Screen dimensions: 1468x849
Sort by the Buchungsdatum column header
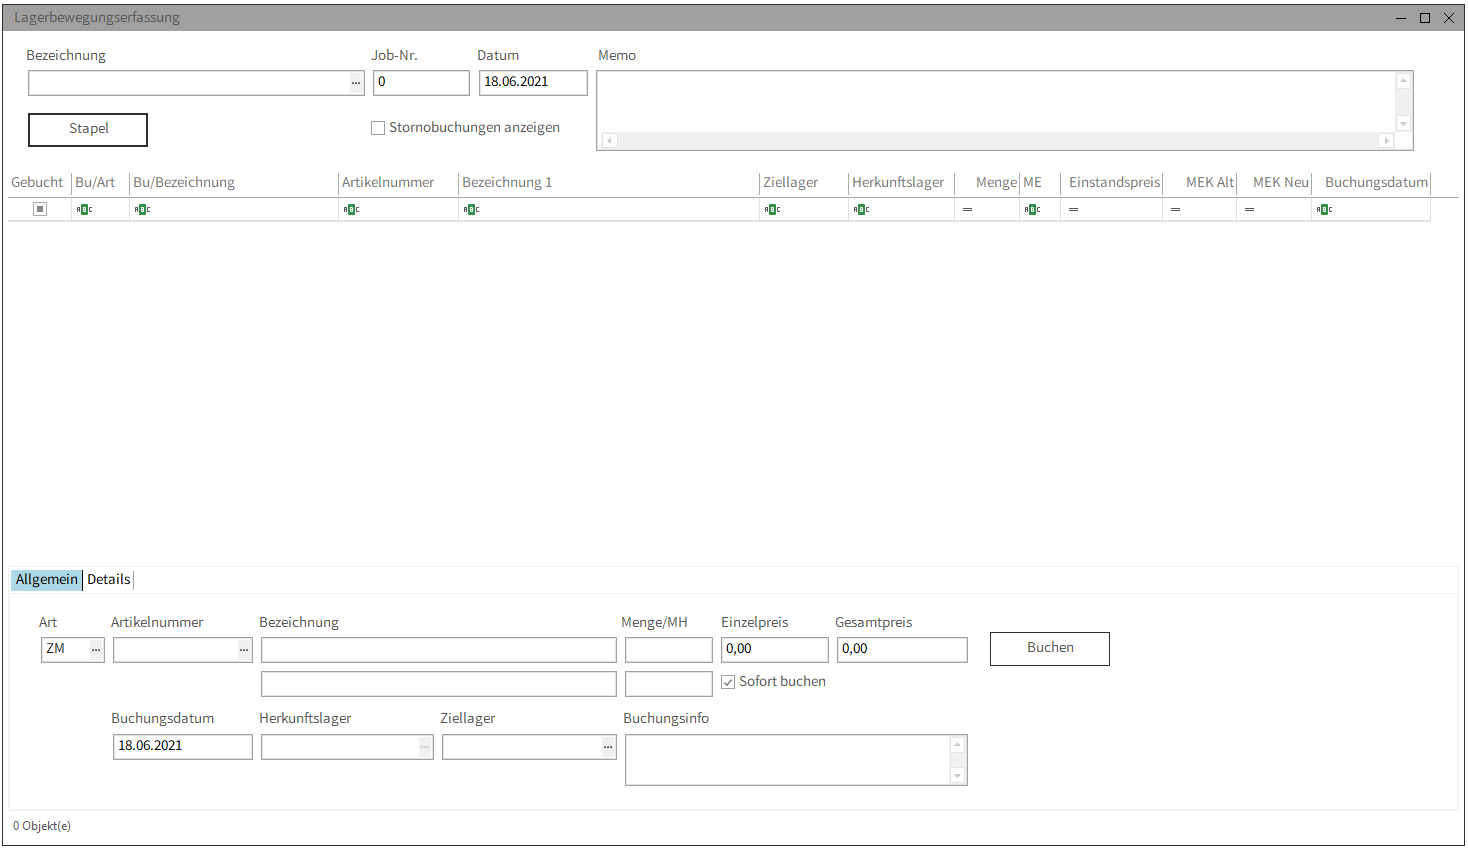(1372, 183)
